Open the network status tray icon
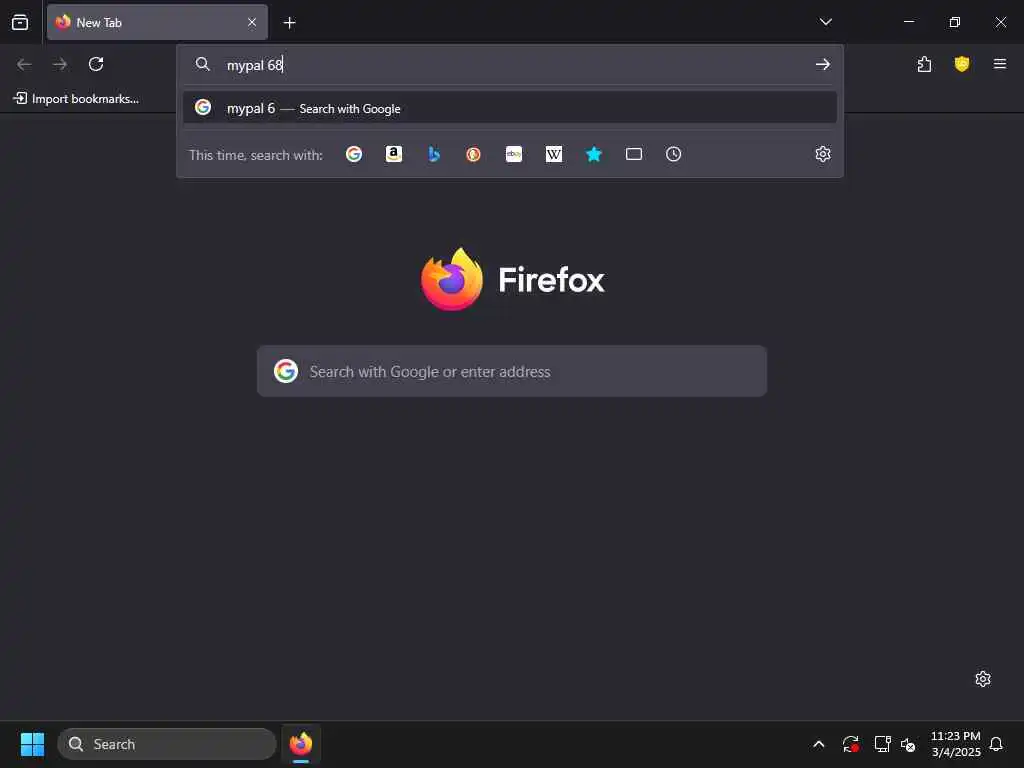The image size is (1024, 768). (x=882, y=744)
